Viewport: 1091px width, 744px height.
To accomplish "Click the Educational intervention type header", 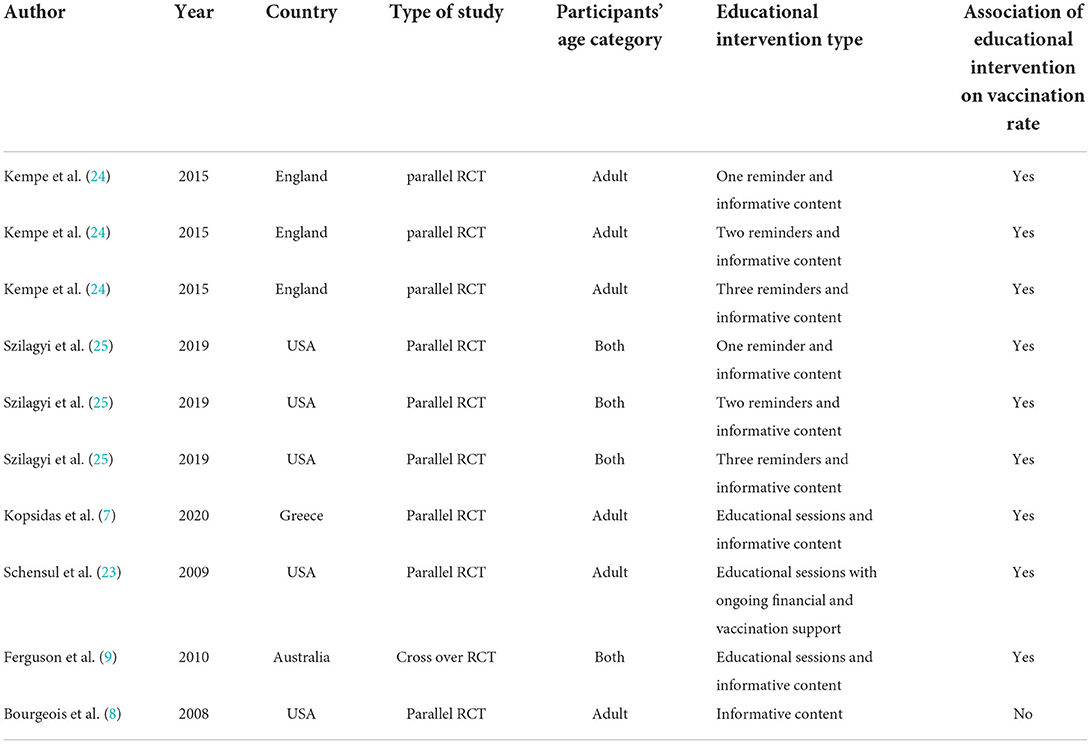I will [x=789, y=27].
